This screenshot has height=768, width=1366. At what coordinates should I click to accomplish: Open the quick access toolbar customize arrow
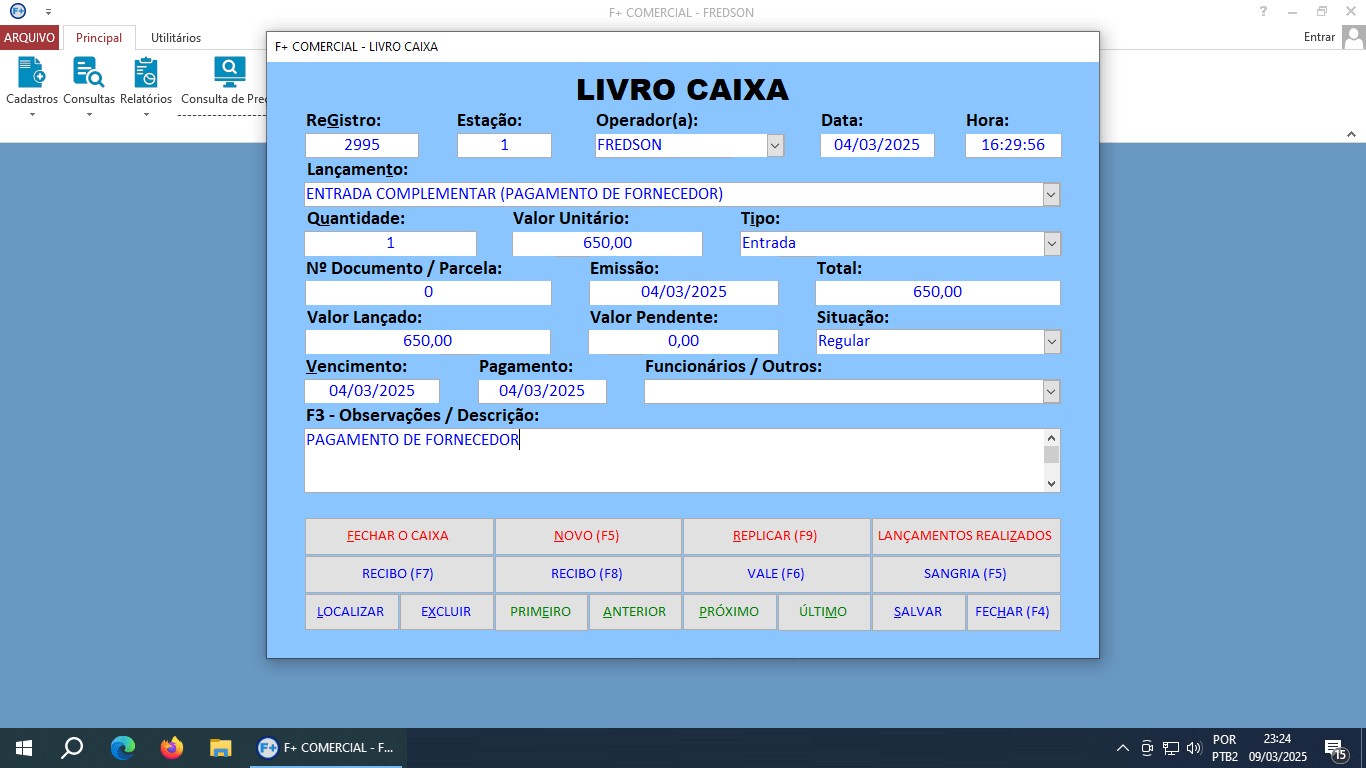[48, 12]
